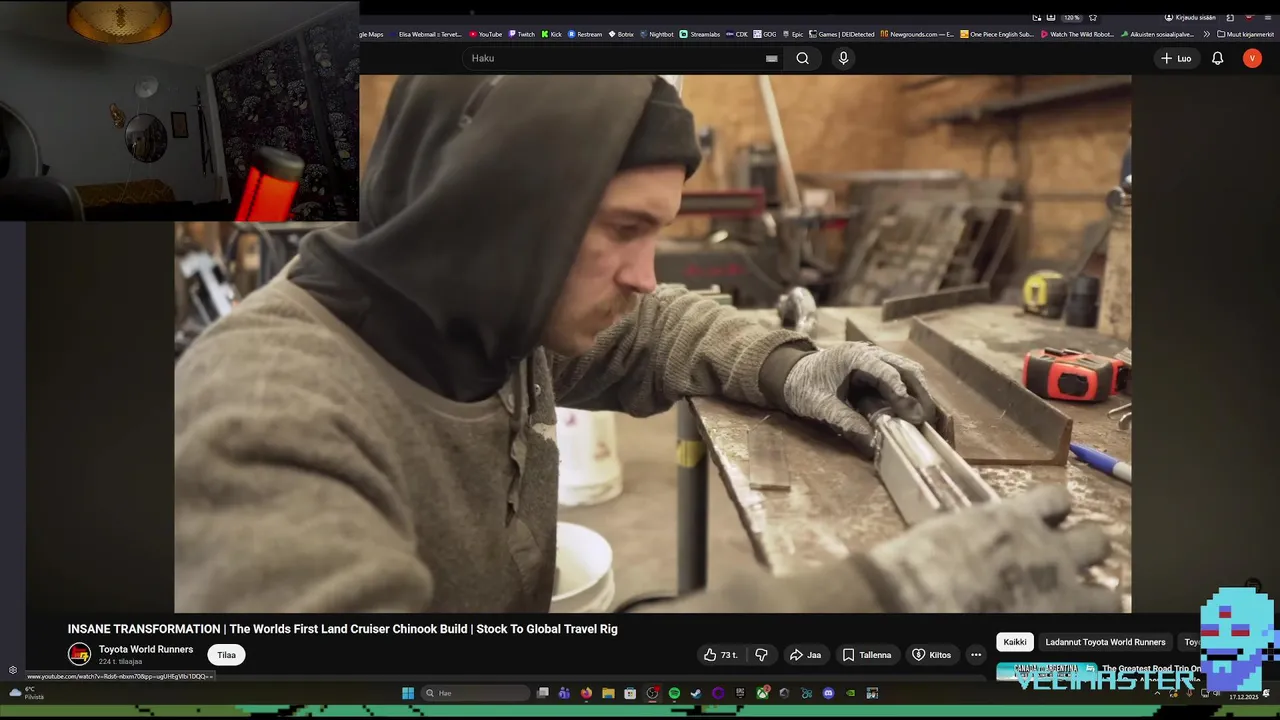
Task: Open NVIDIA app from taskbar
Action: [850, 693]
